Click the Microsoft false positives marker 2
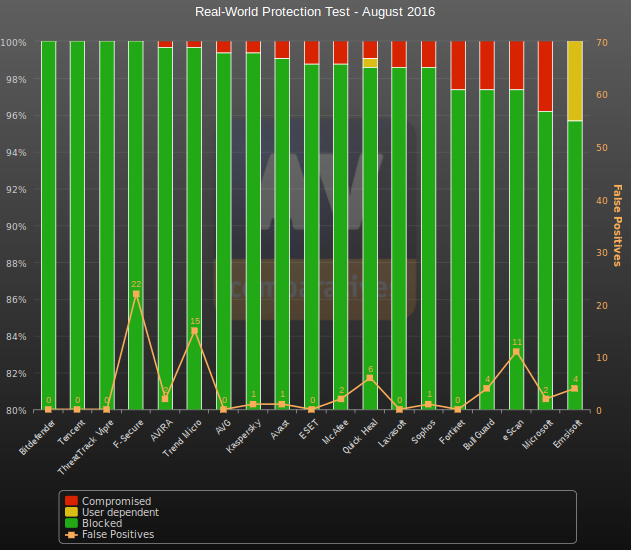 pos(546,399)
